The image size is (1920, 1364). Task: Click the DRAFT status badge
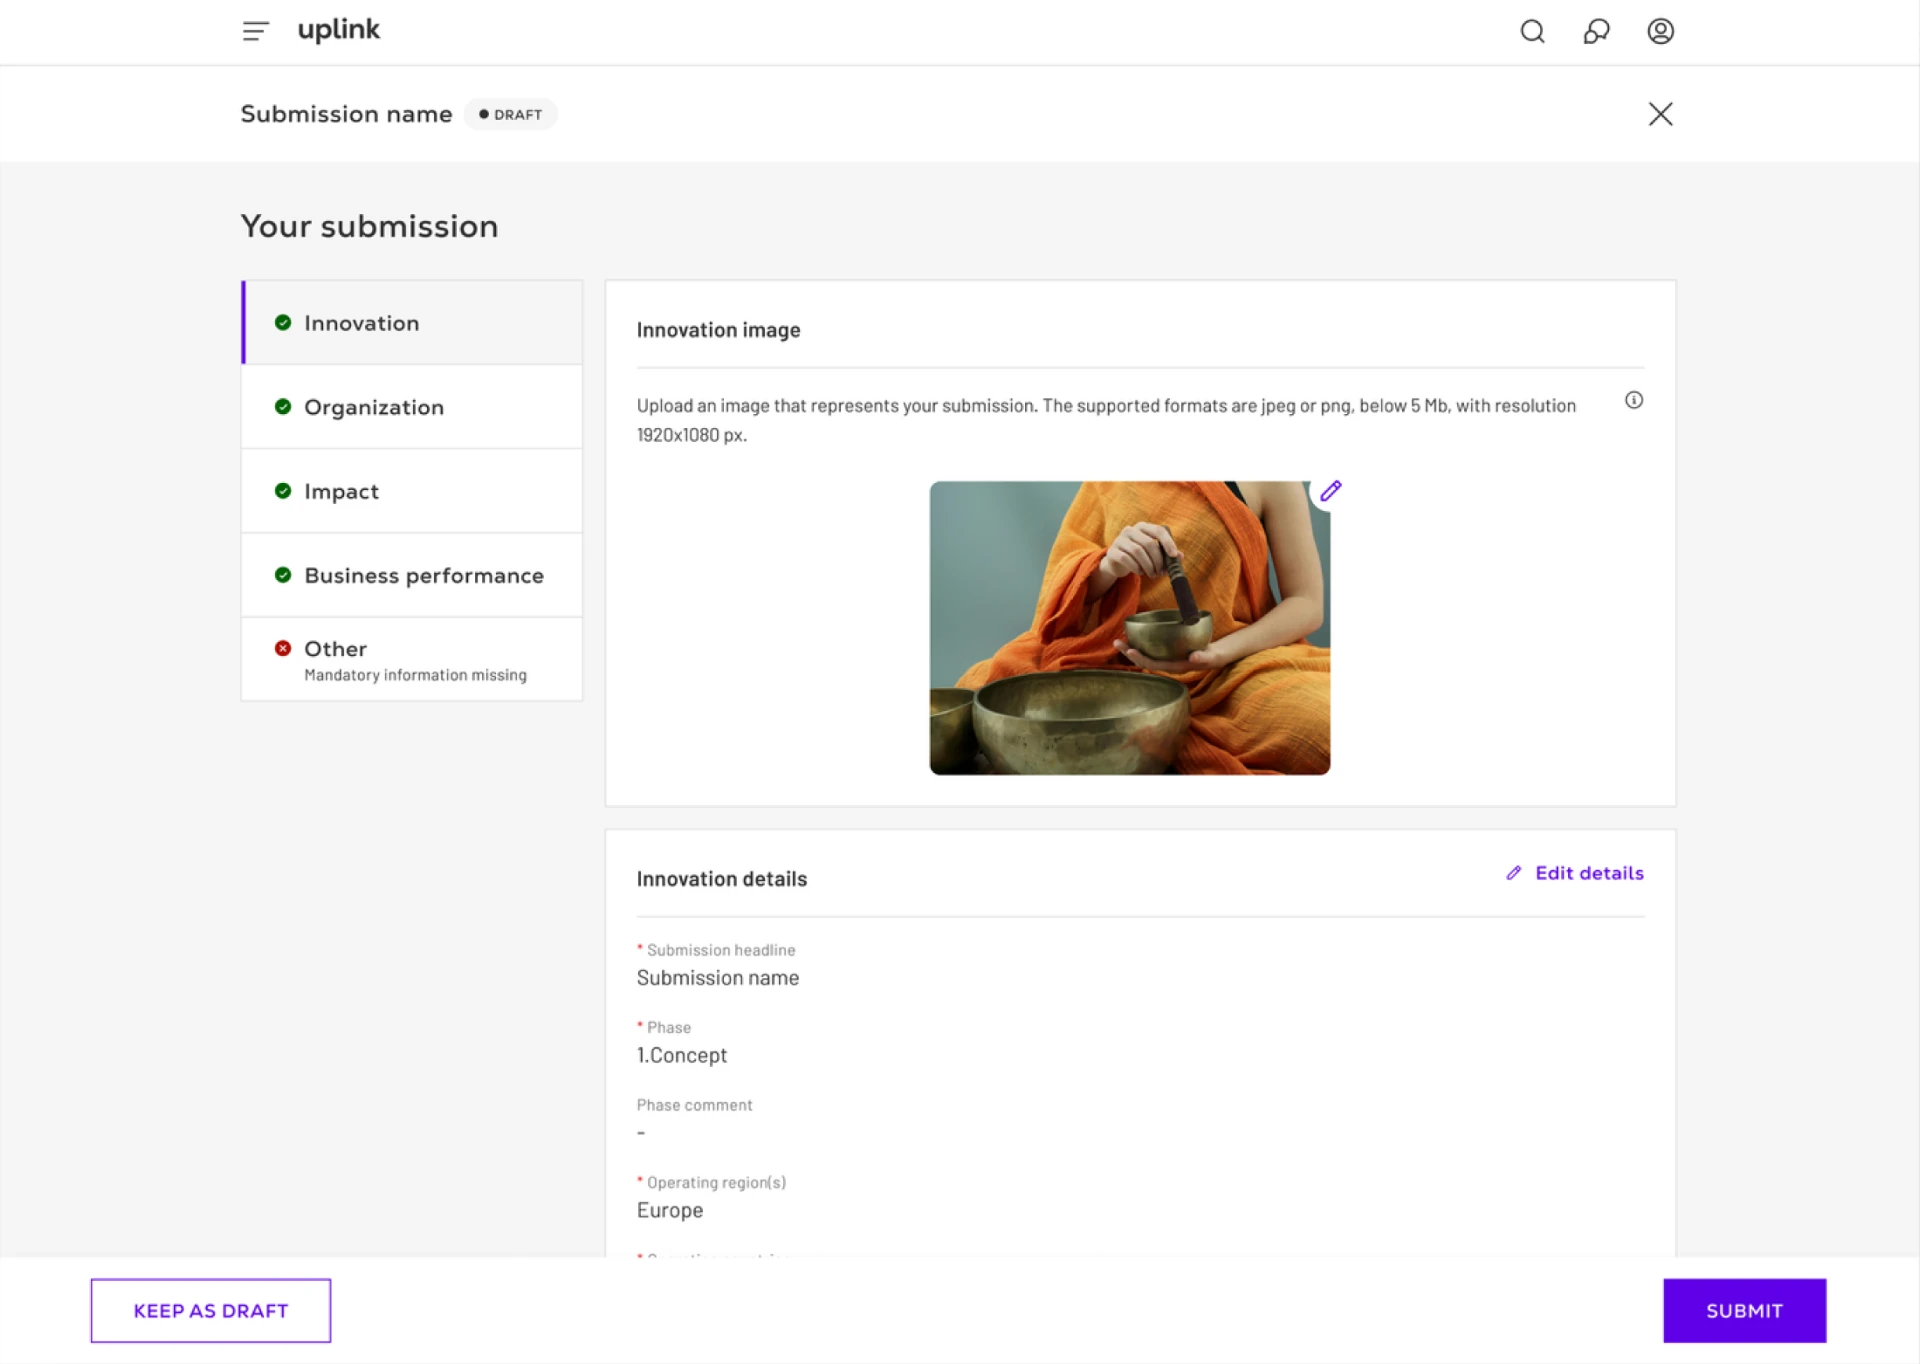pyautogui.click(x=510, y=114)
